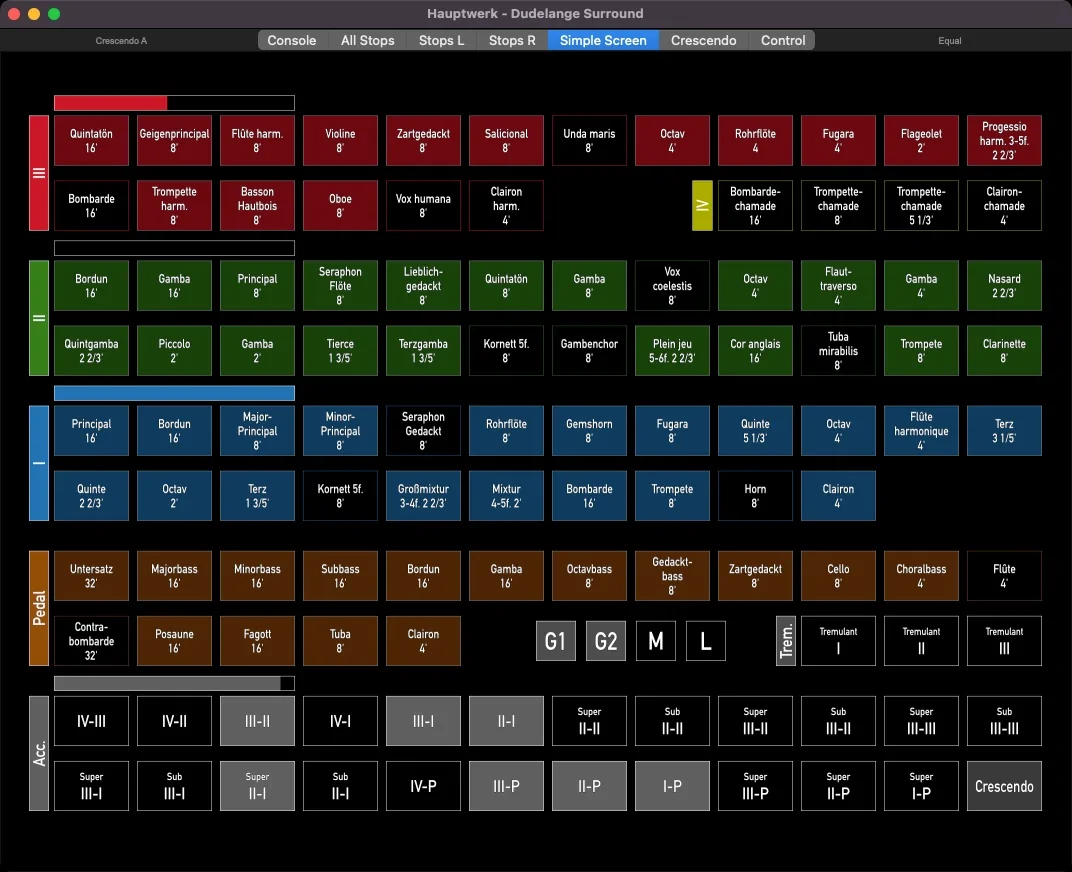Click the grey Acc. coupler level bar
The width and height of the screenshot is (1072, 872).
tap(174, 683)
